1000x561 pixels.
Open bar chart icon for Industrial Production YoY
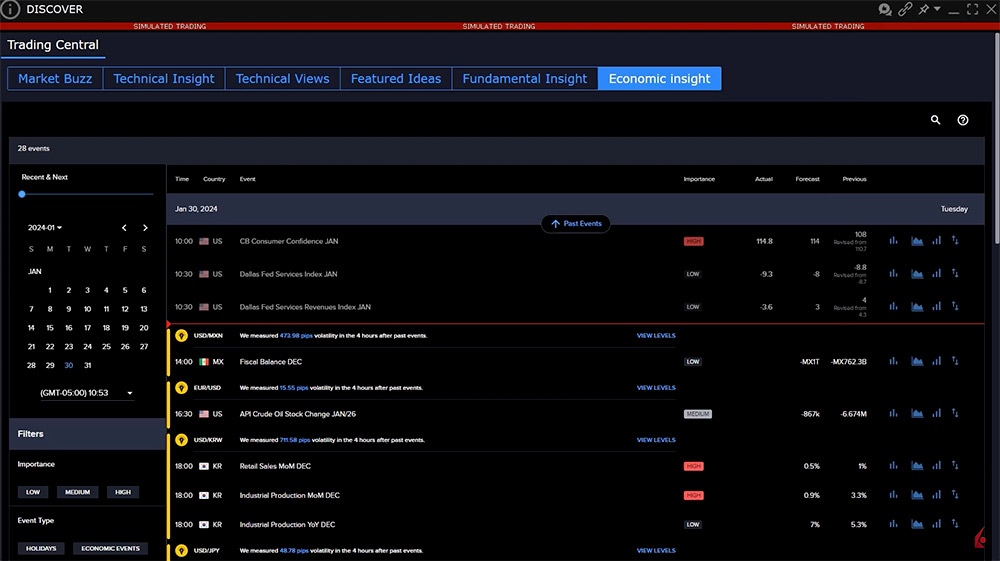tap(893, 524)
